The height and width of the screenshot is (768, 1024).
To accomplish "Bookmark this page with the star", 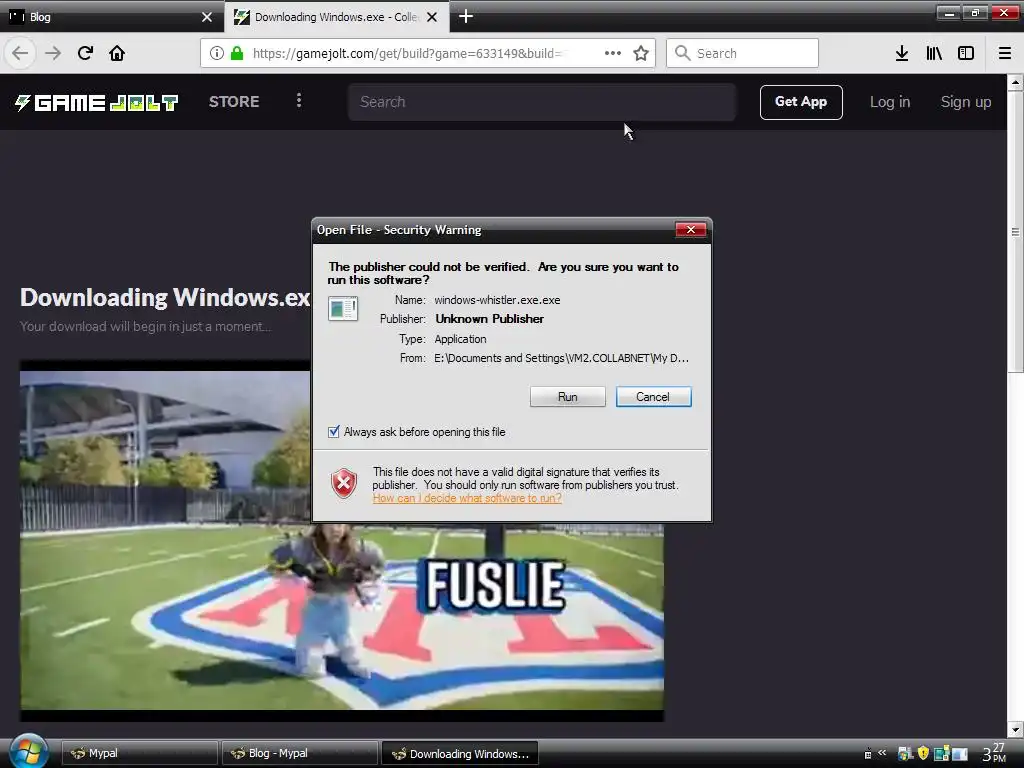I will [641, 53].
